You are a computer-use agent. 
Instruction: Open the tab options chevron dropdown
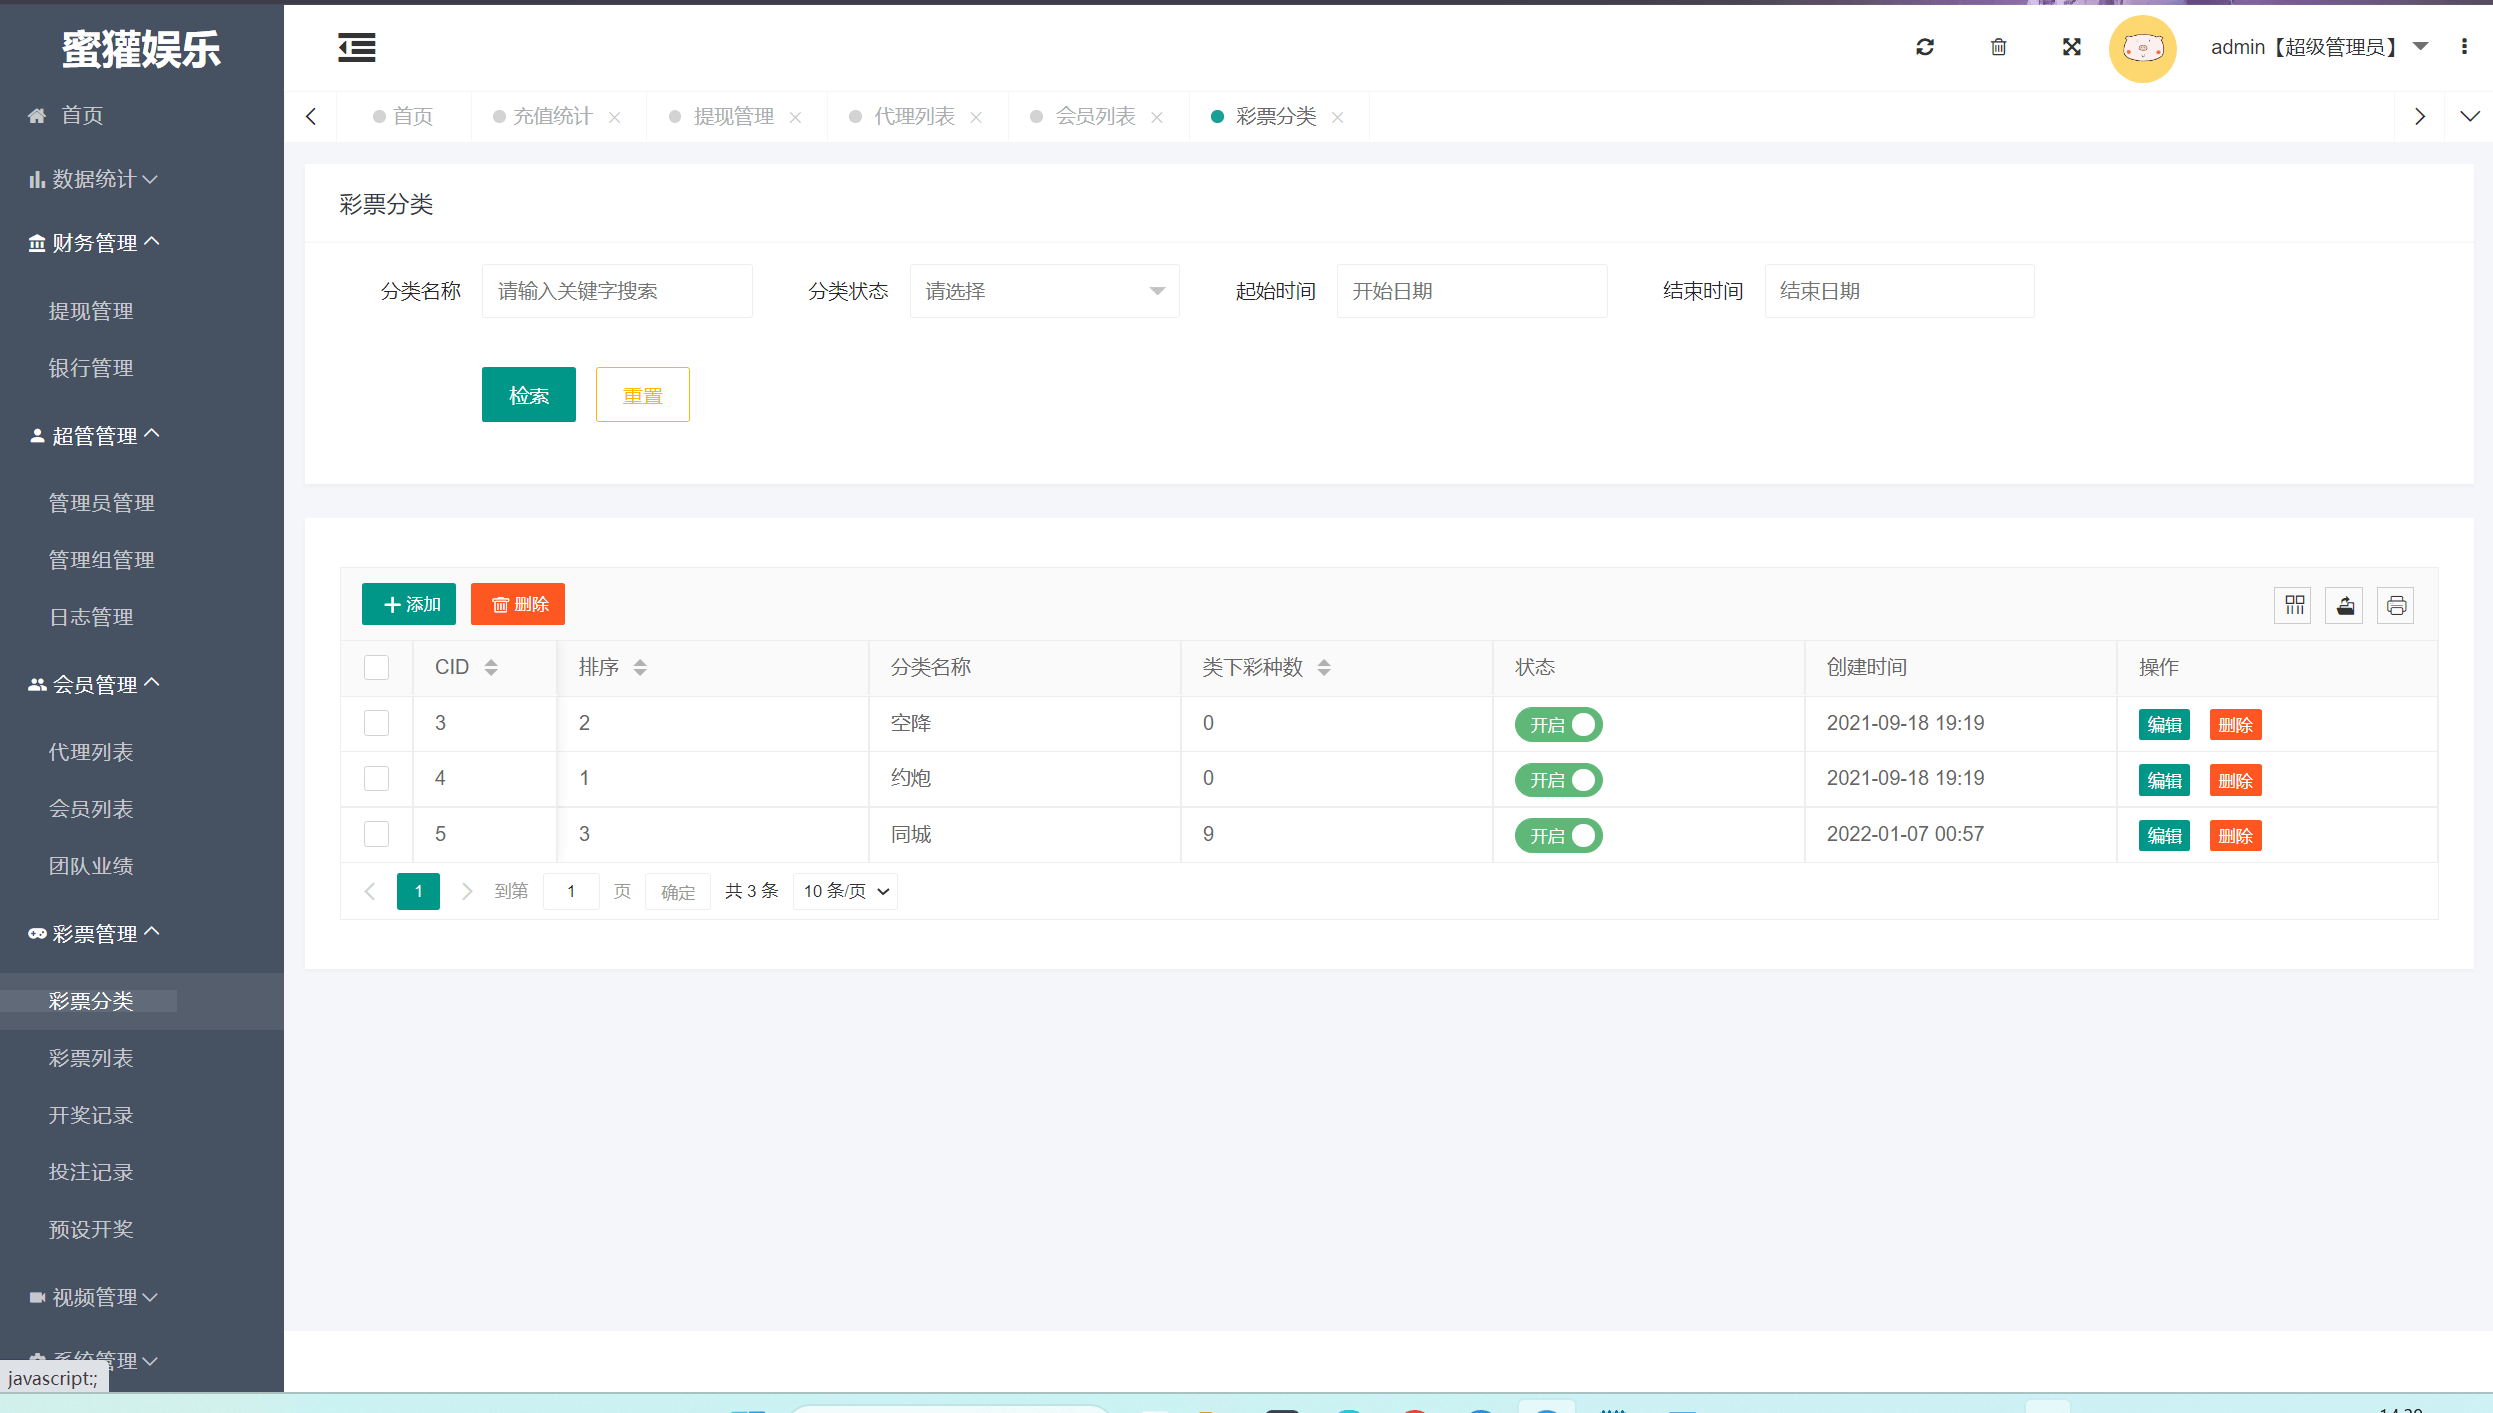[x=2469, y=117]
